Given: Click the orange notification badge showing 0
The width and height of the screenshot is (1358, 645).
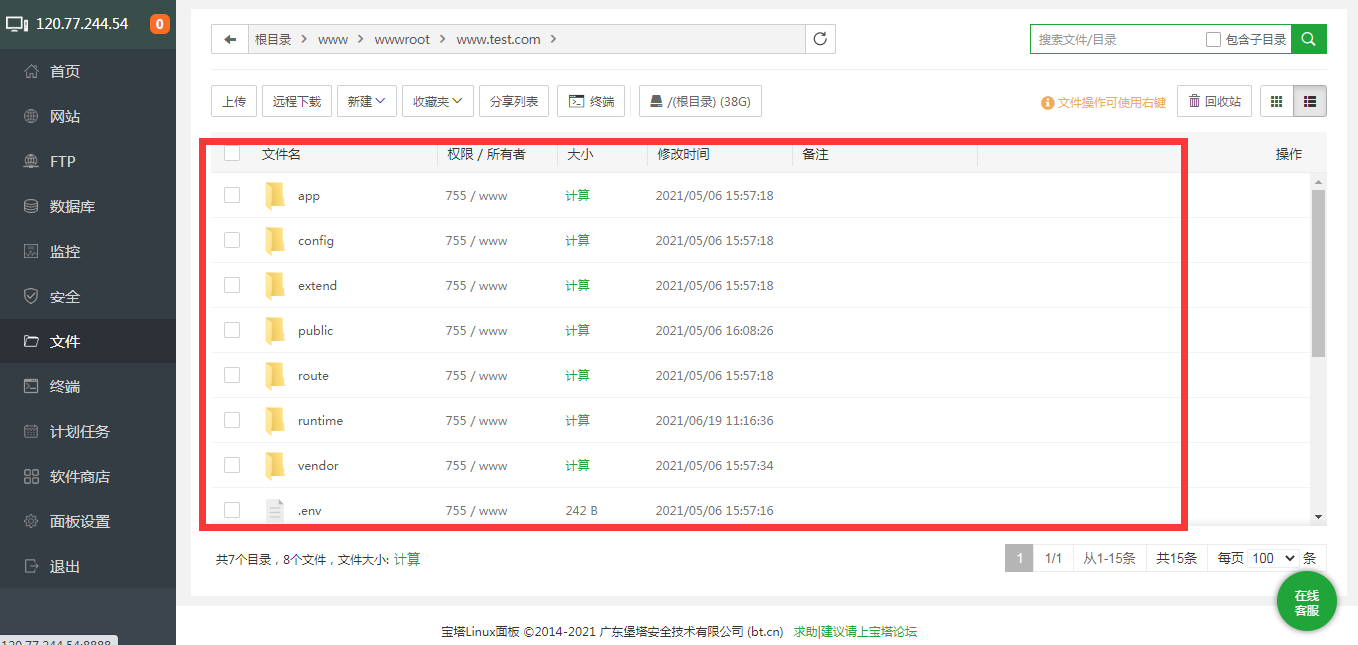Looking at the screenshot, I should click(x=160, y=24).
